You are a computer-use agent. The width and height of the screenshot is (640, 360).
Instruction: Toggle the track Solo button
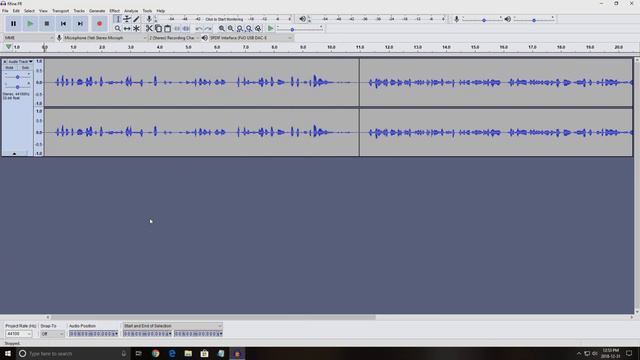point(25,68)
